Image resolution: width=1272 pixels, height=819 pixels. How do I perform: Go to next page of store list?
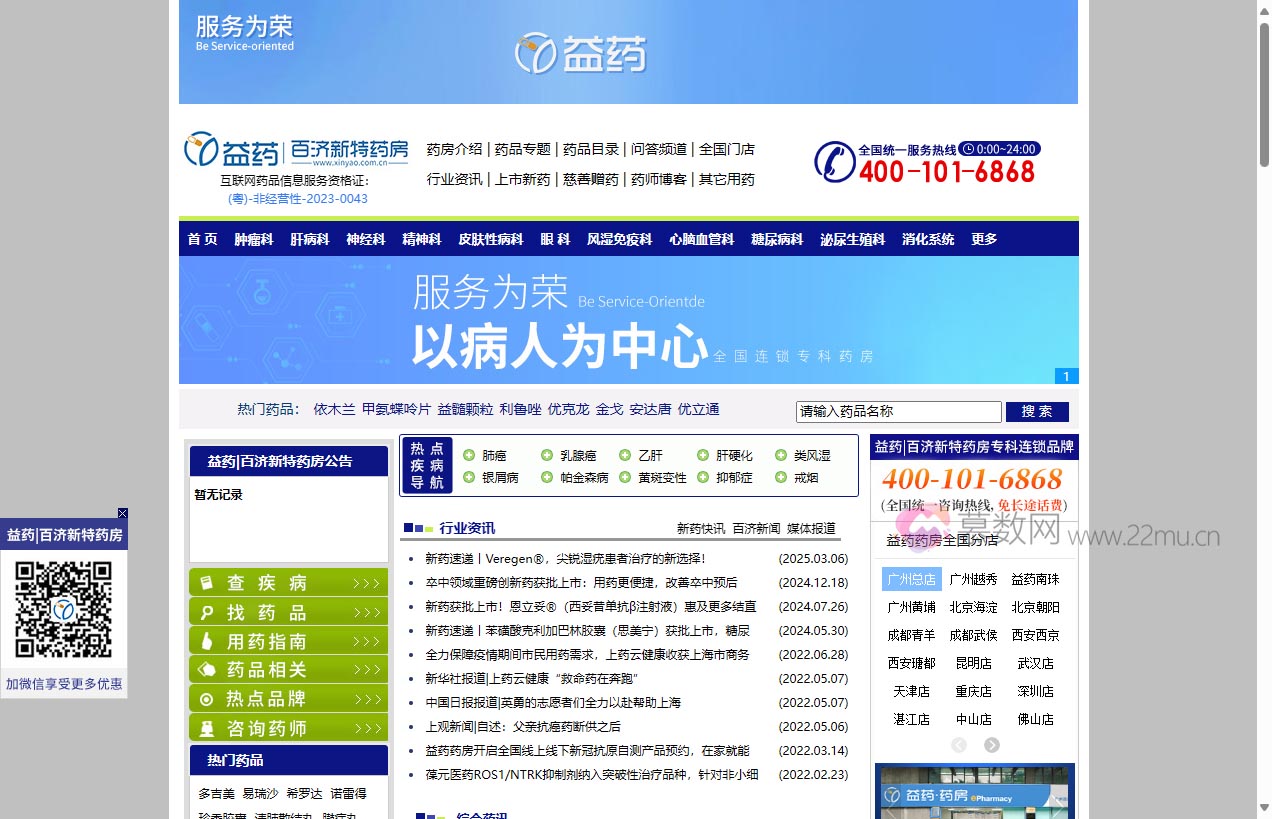991,745
